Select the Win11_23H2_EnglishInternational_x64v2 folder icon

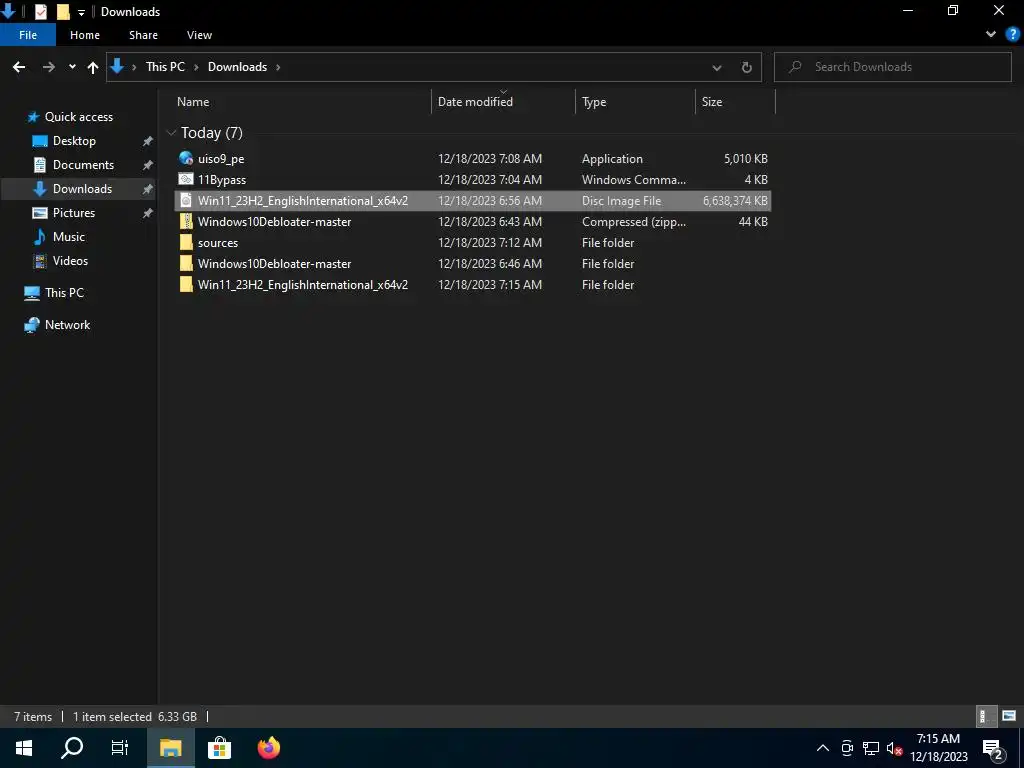[186, 284]
